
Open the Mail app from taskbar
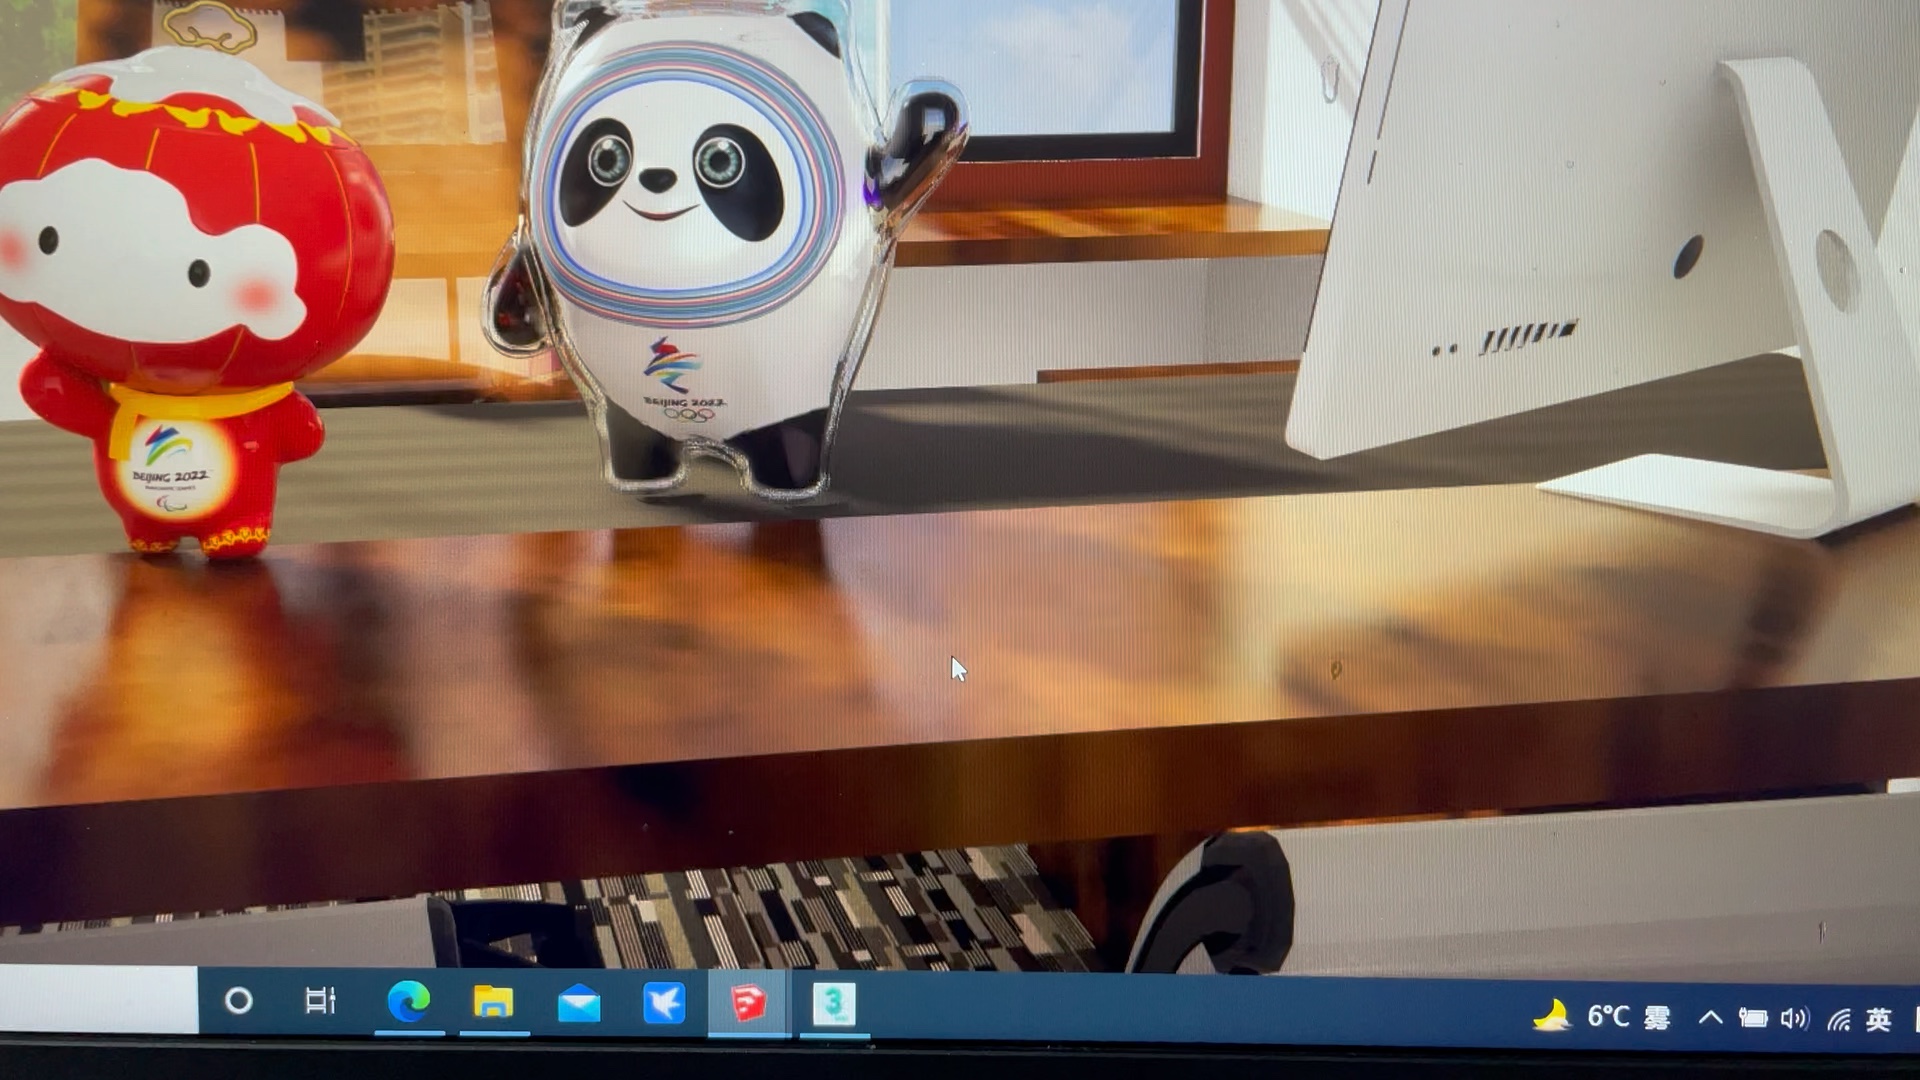tap(579, 1004)
